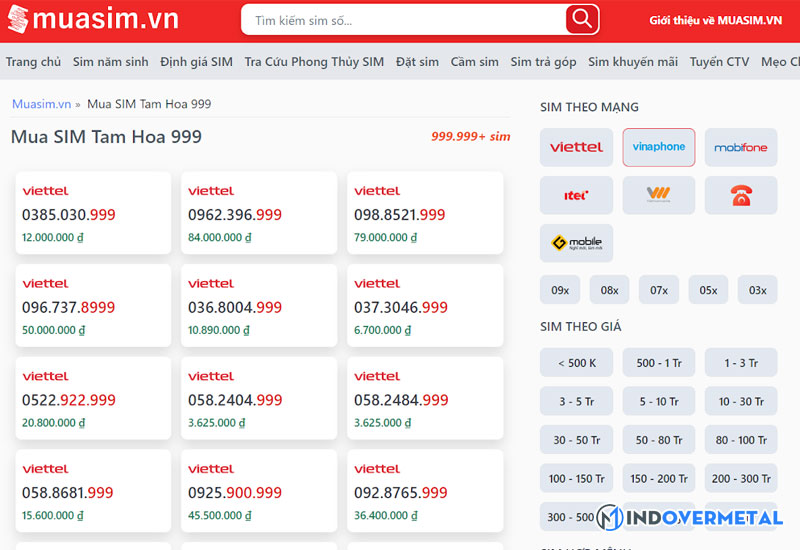The height and width of the screenshot is (550, 800).
Task: Filter by the 09x prefix button
Action: (560, 290)
